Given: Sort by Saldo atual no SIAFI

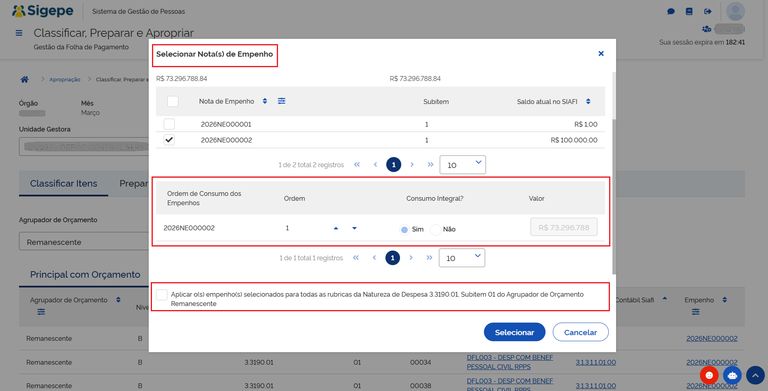Looking at the screenshot, I should pyautogui.click(x=588, y=101).
